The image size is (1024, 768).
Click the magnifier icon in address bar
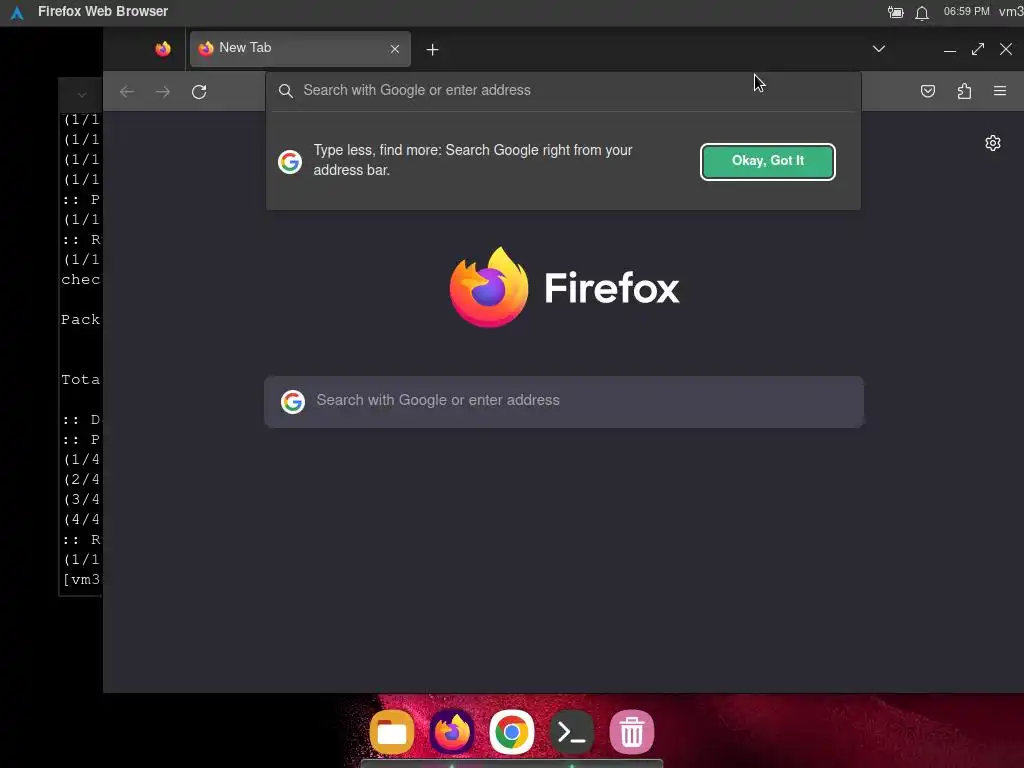click(285, 91)
